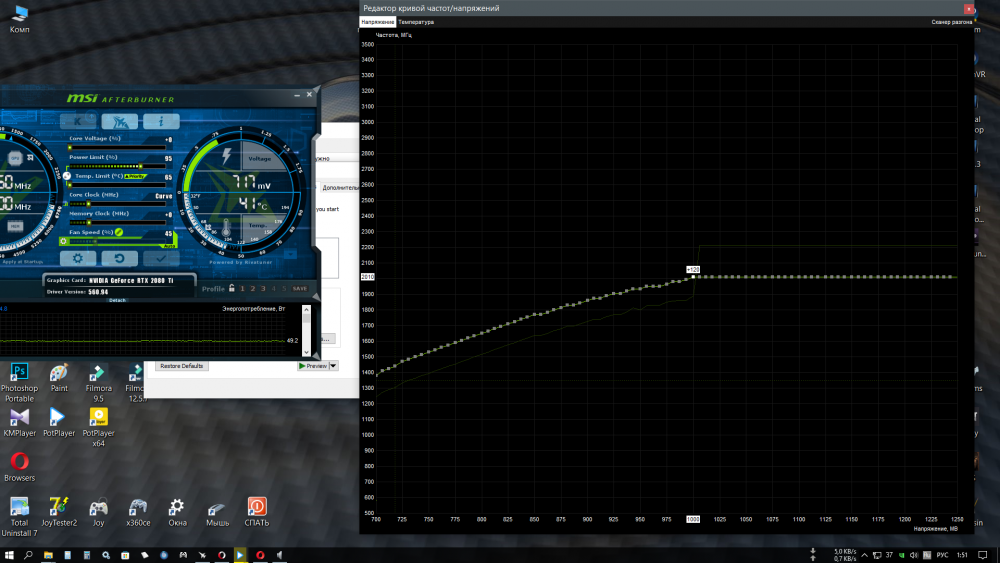Click the Сканер разгона link

pos(952,22)
